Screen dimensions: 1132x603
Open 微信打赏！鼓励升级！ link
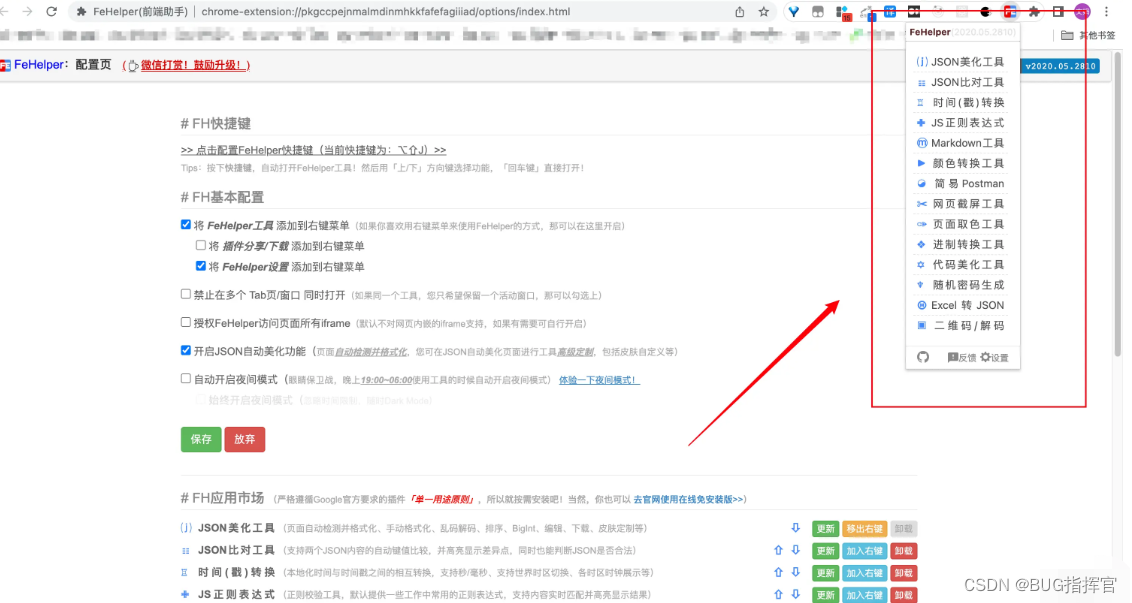(195, 65)
